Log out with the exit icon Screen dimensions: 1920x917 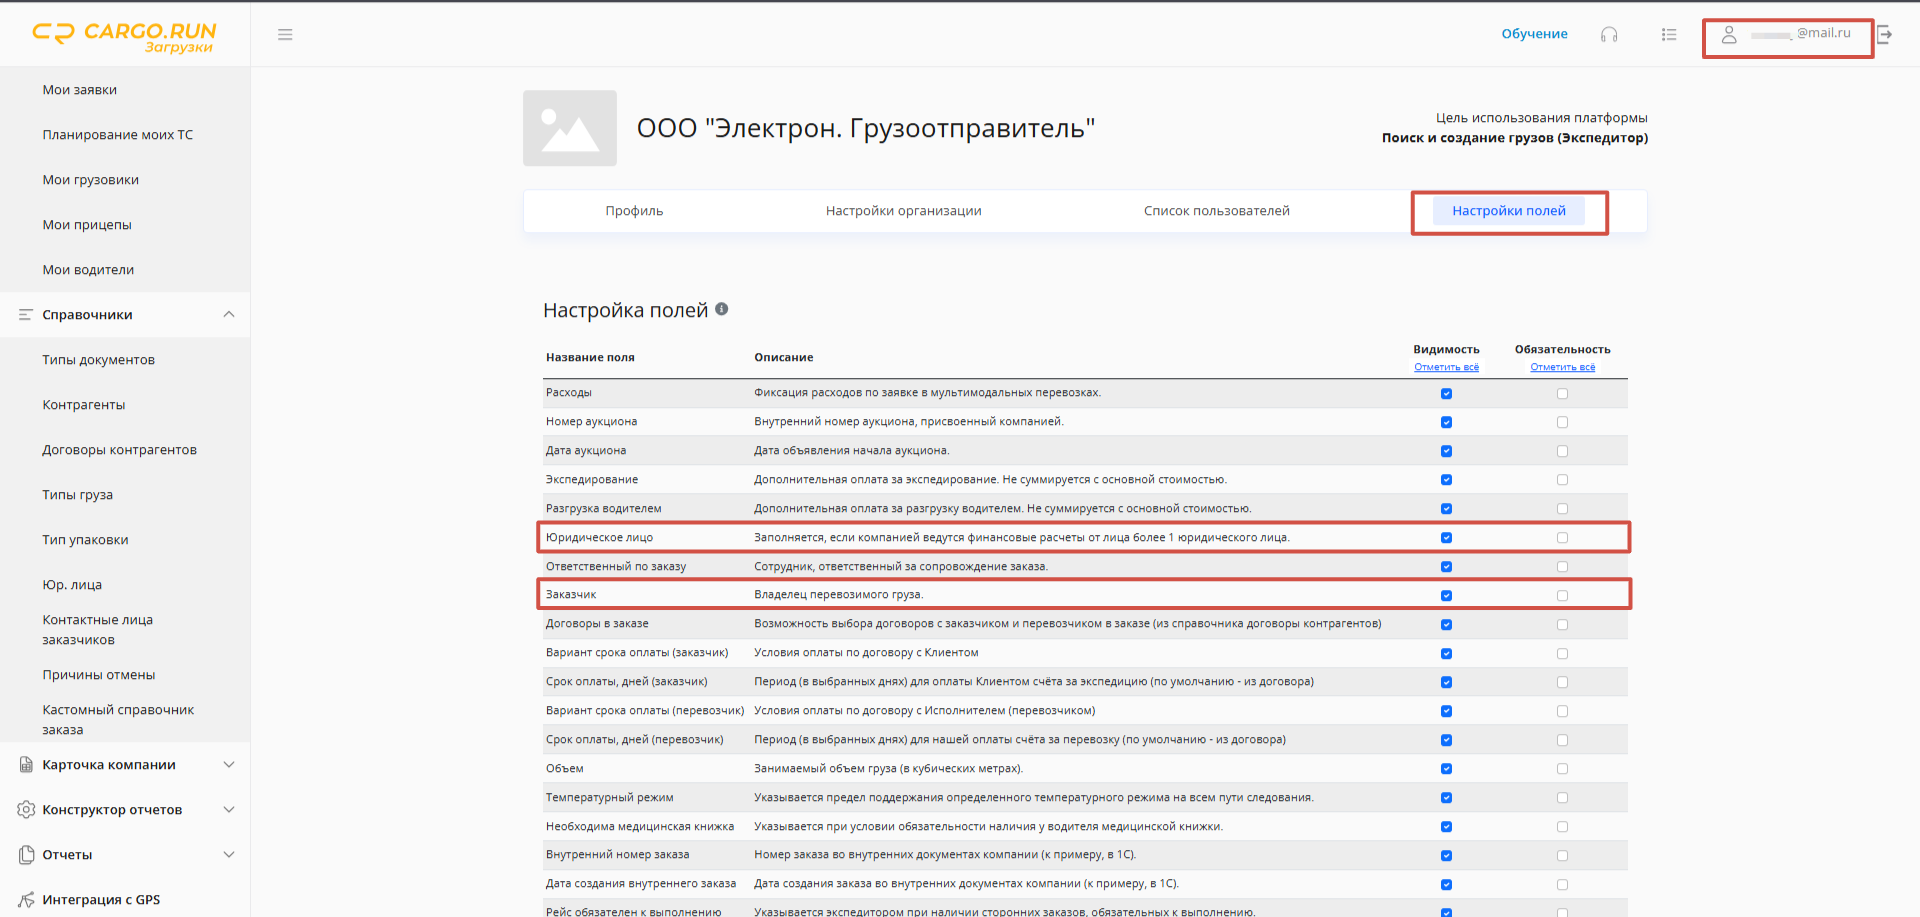[1885, 35]
